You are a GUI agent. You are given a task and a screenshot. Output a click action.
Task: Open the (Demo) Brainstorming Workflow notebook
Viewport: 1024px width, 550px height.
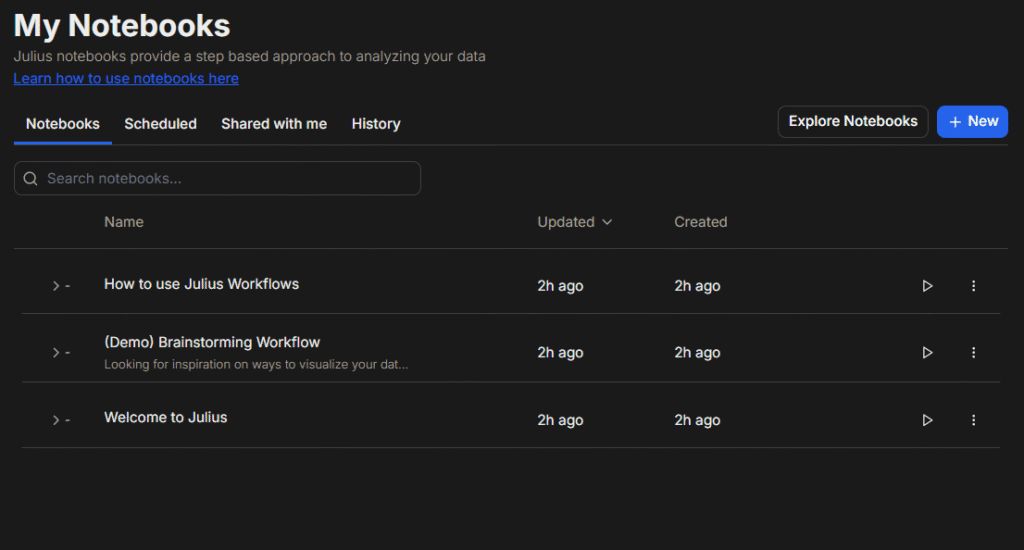pyautogui.click(x=212, y=342)
